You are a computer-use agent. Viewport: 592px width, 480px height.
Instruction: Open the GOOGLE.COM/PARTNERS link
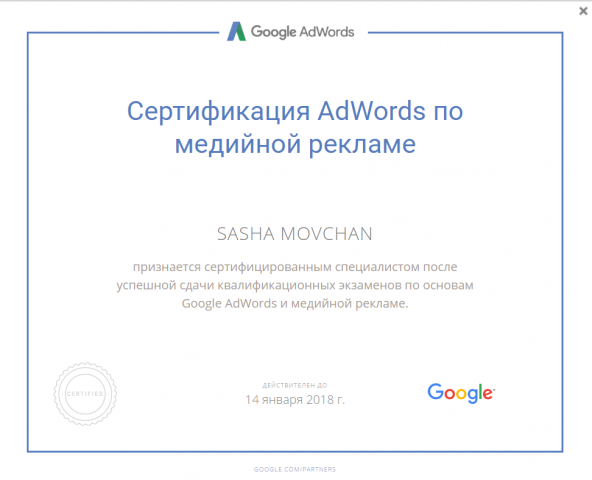click(294, 469)
